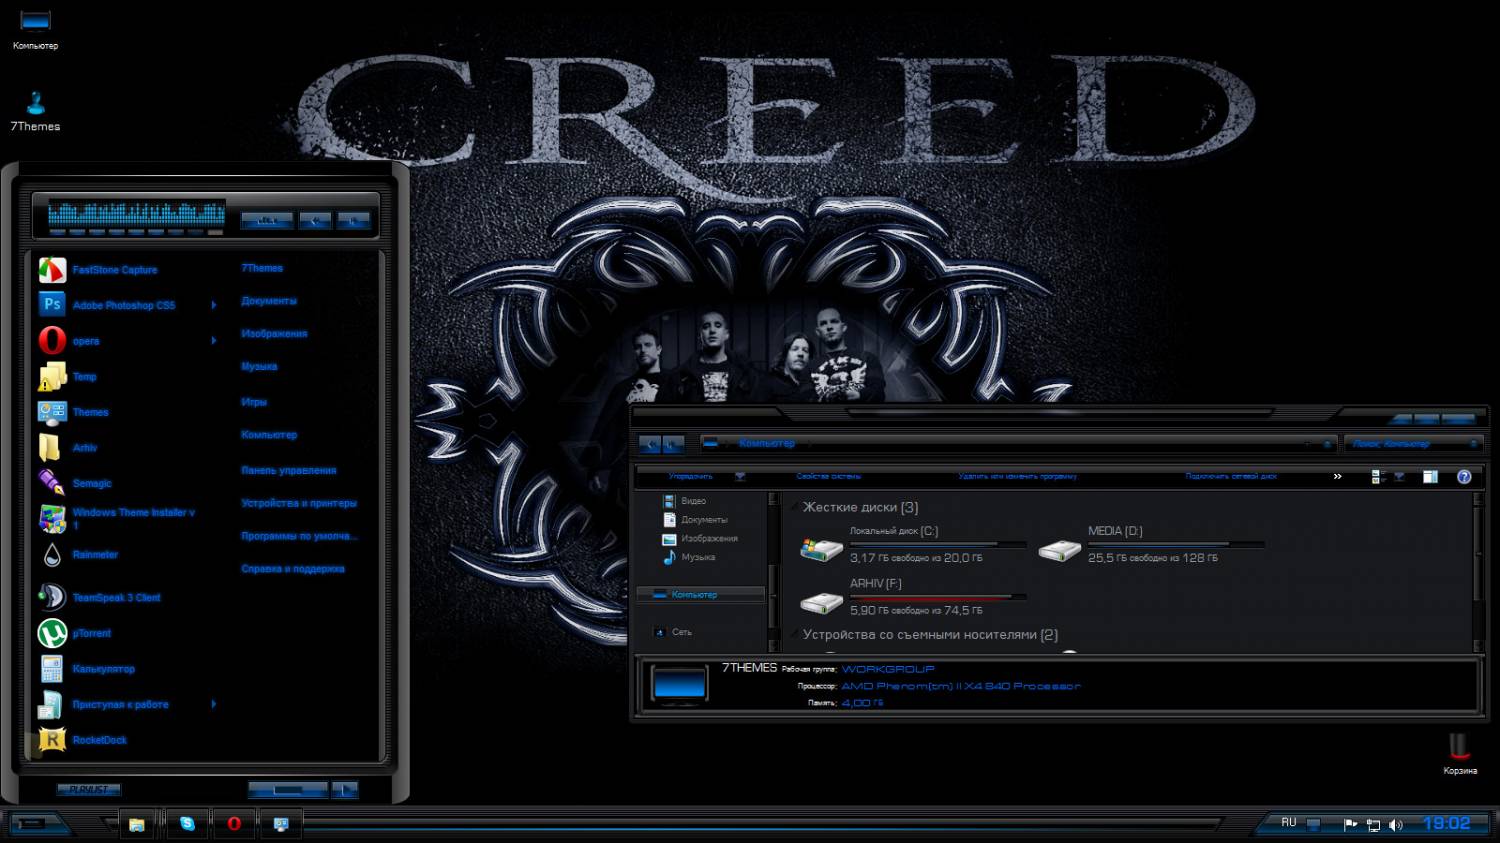Image resolution: width=1500 pixels, height=843 pixels.
Task: Launch Adobe Photoshop CS5 icon
Action: [52, 305]
